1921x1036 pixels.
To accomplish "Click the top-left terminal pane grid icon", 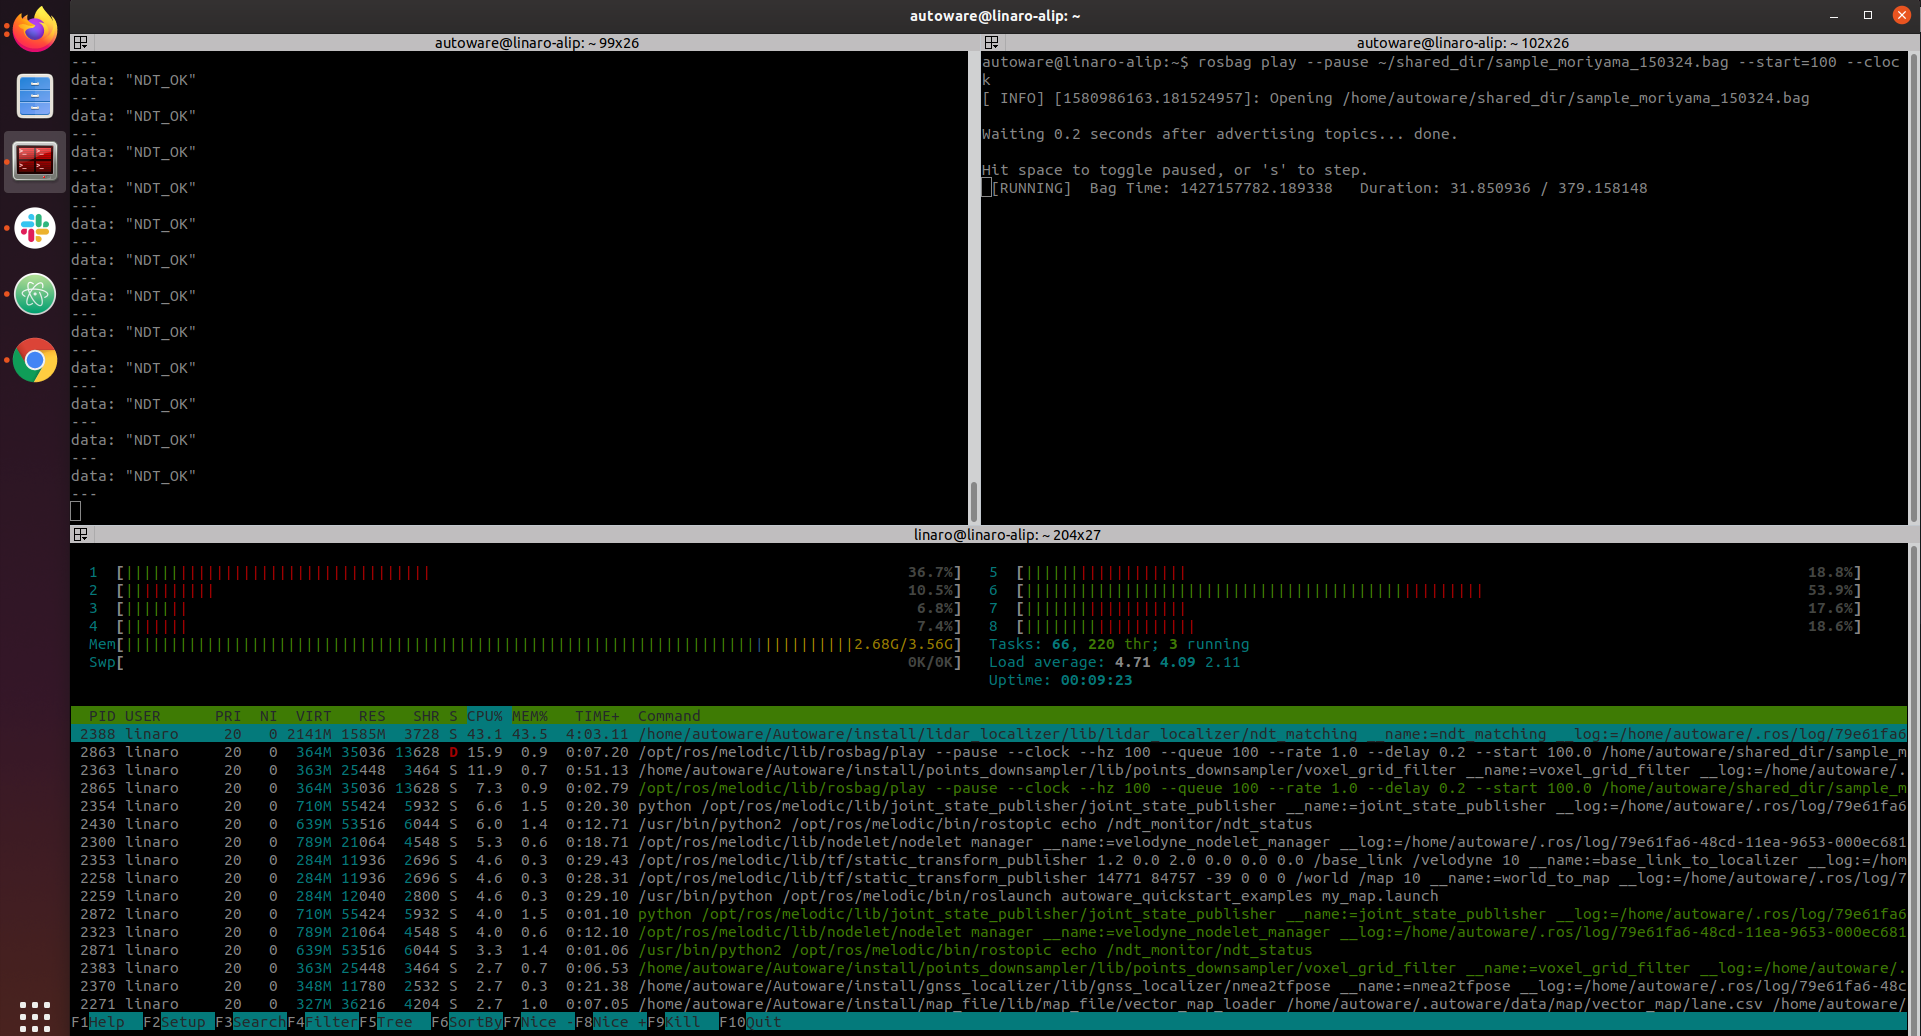I will (81, 43).
